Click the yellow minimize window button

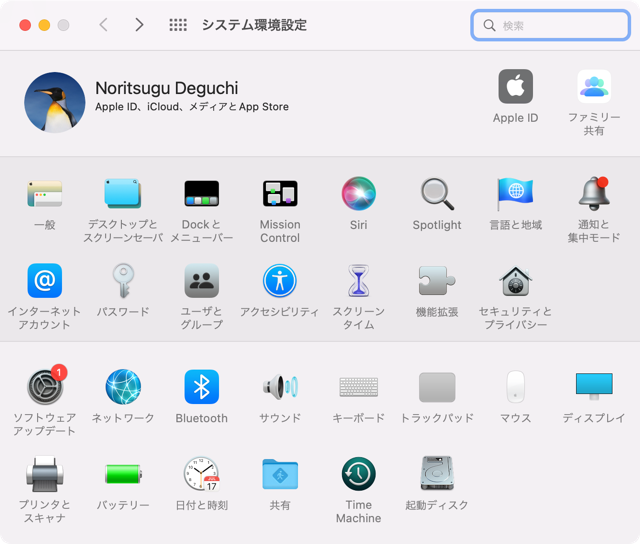pos(44,25)
